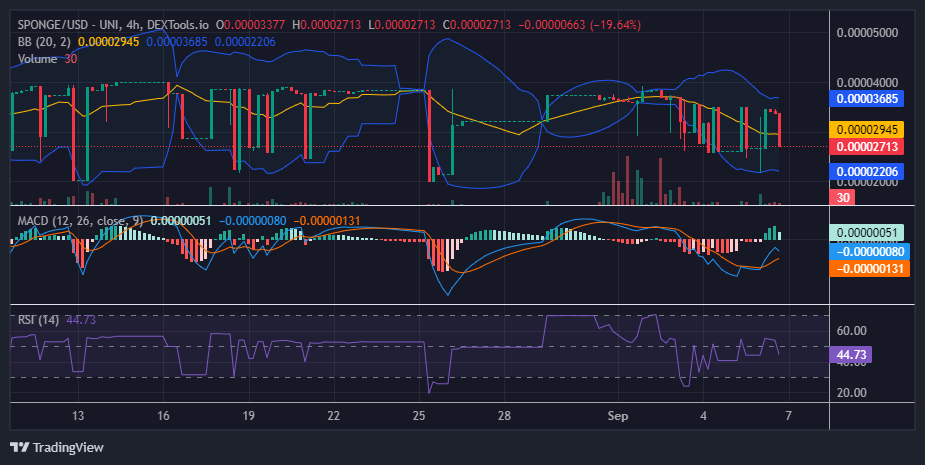
Task: Click the RSI 20.00 axis label
Action: coord(851,392)
